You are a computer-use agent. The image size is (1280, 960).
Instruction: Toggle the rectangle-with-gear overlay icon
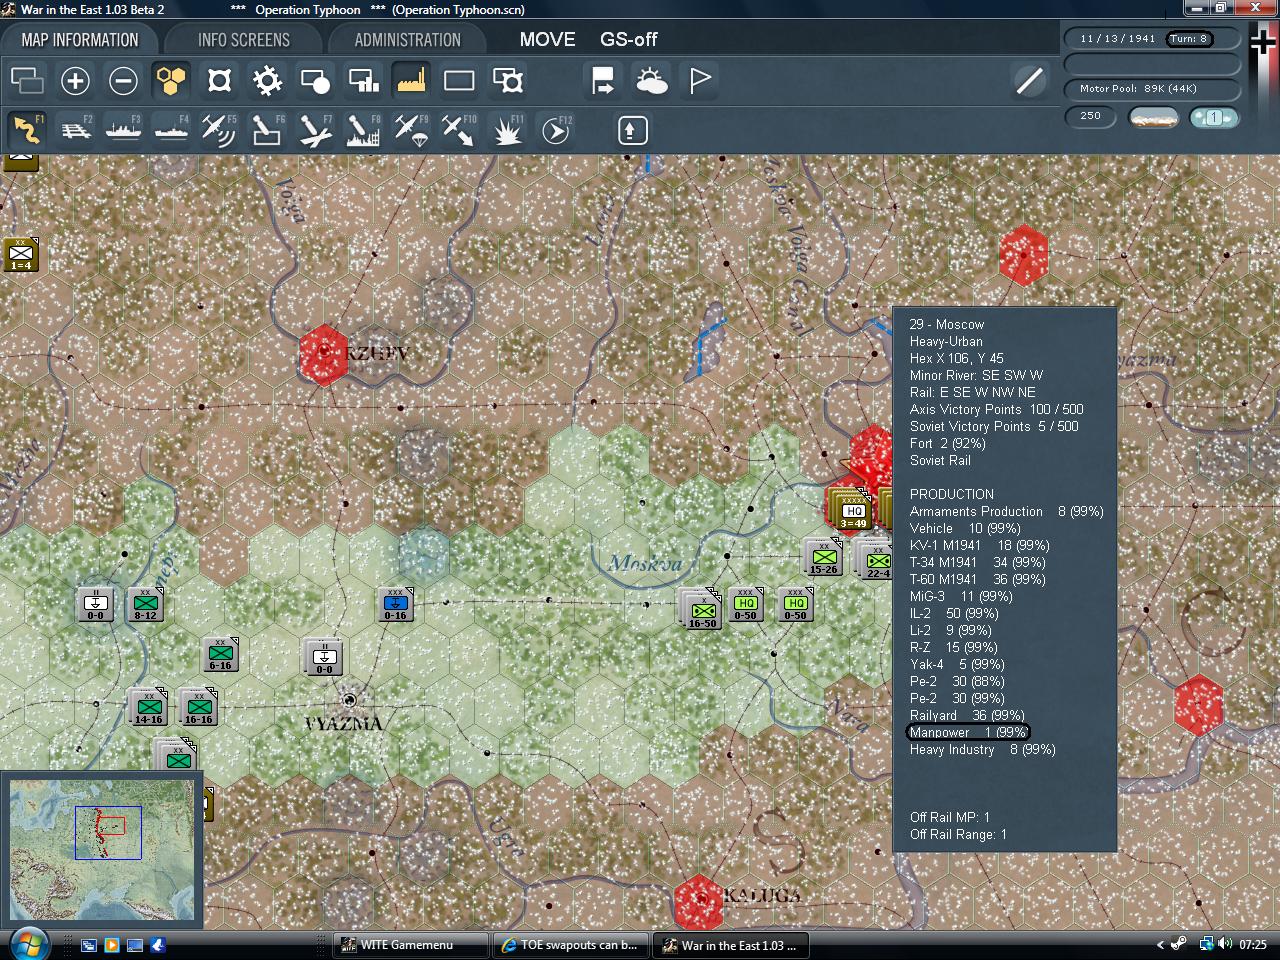[507, 80]
